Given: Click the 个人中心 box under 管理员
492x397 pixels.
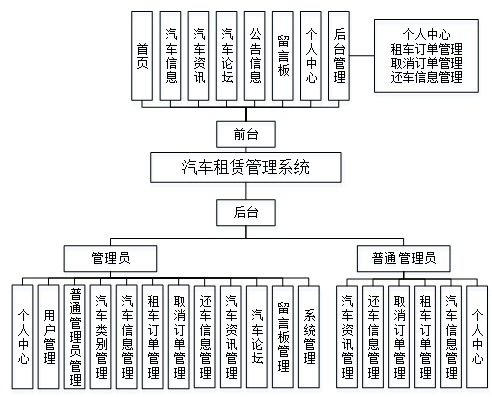Looking at the screenshot, I should (23, 337).
